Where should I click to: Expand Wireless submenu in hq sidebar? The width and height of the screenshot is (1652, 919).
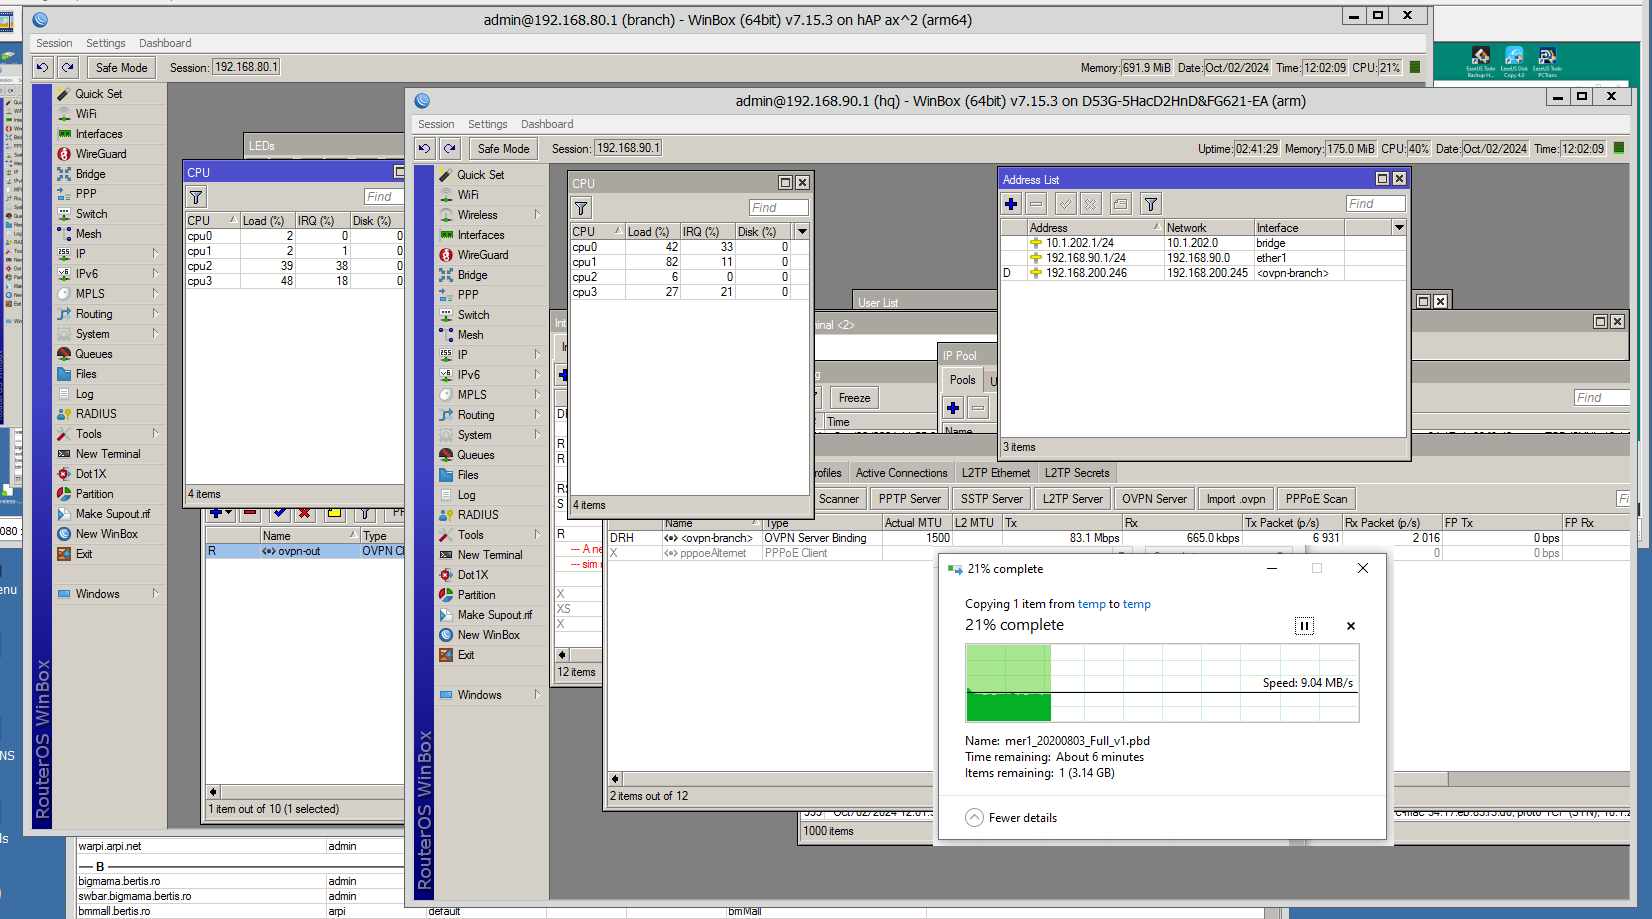point(538,215)
